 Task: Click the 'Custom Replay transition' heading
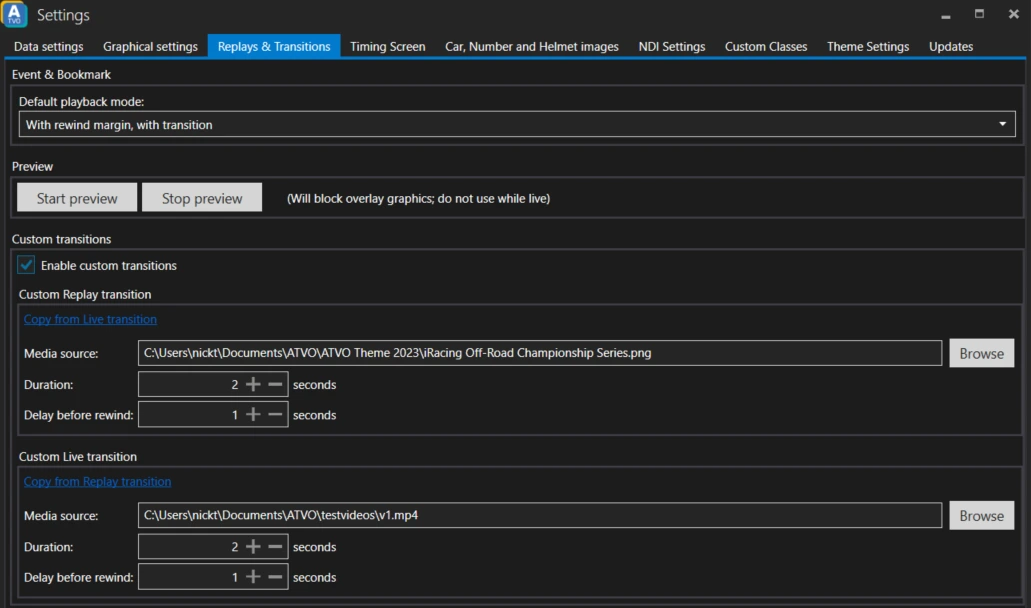[85, 294]
